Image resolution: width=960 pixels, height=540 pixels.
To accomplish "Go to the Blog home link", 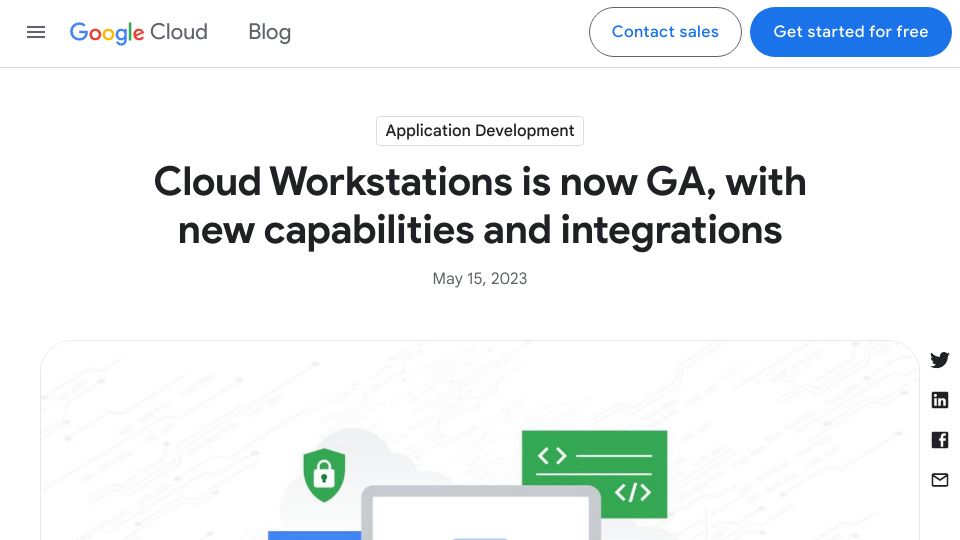I will click(x=269, y=32).
